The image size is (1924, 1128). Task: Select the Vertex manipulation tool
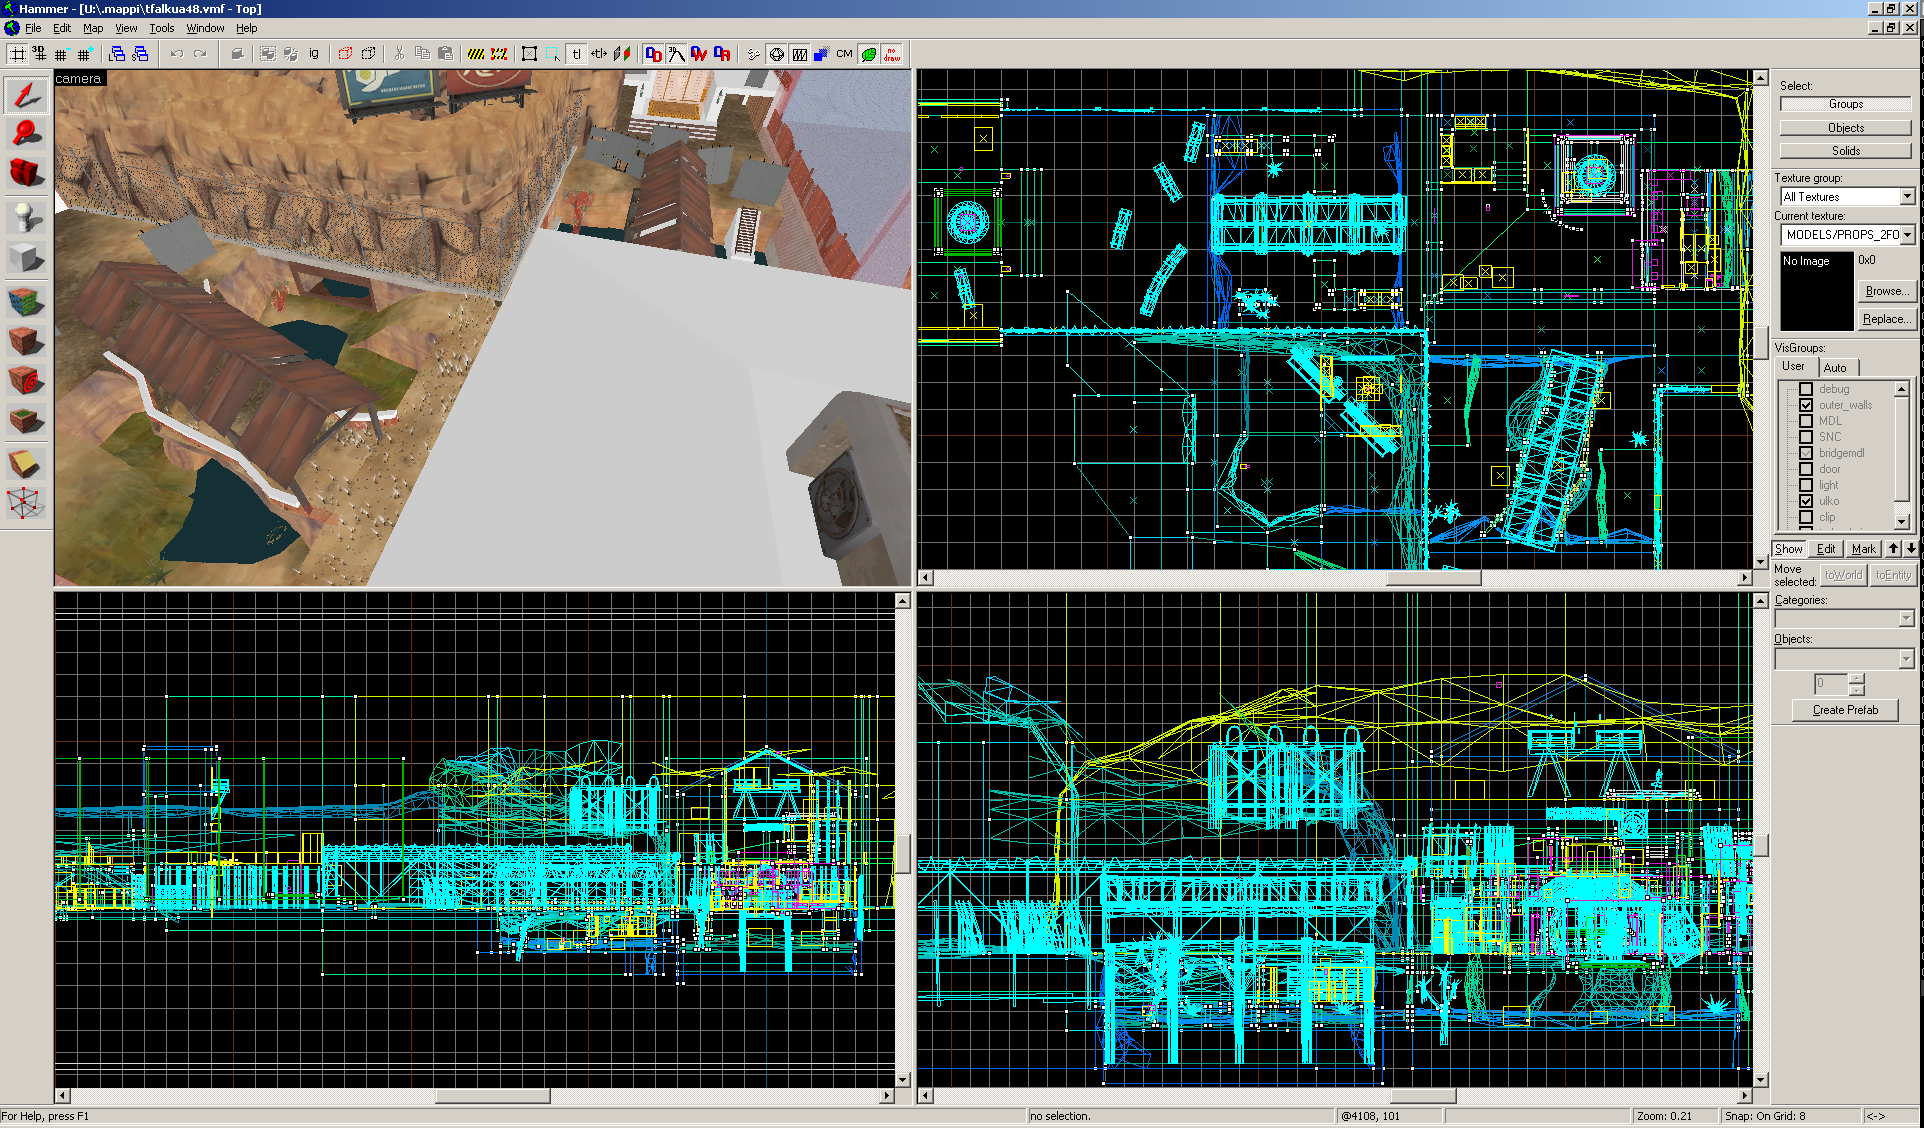(x=26, y=503)
